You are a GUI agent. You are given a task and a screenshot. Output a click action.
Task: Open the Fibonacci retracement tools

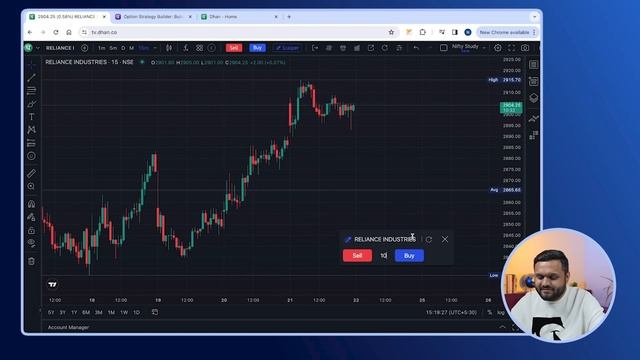click(31, 91)
